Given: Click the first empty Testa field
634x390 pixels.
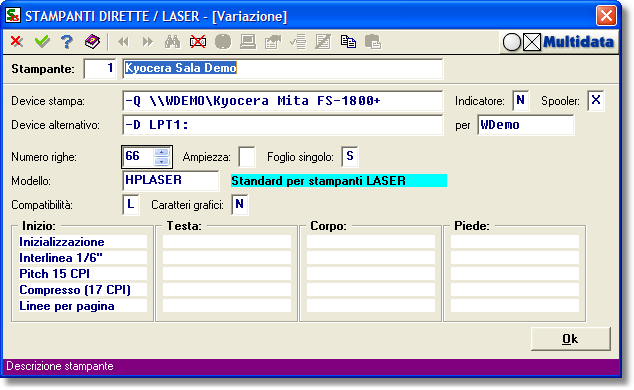Looking at the screenshot, I should tap(227, 242).
